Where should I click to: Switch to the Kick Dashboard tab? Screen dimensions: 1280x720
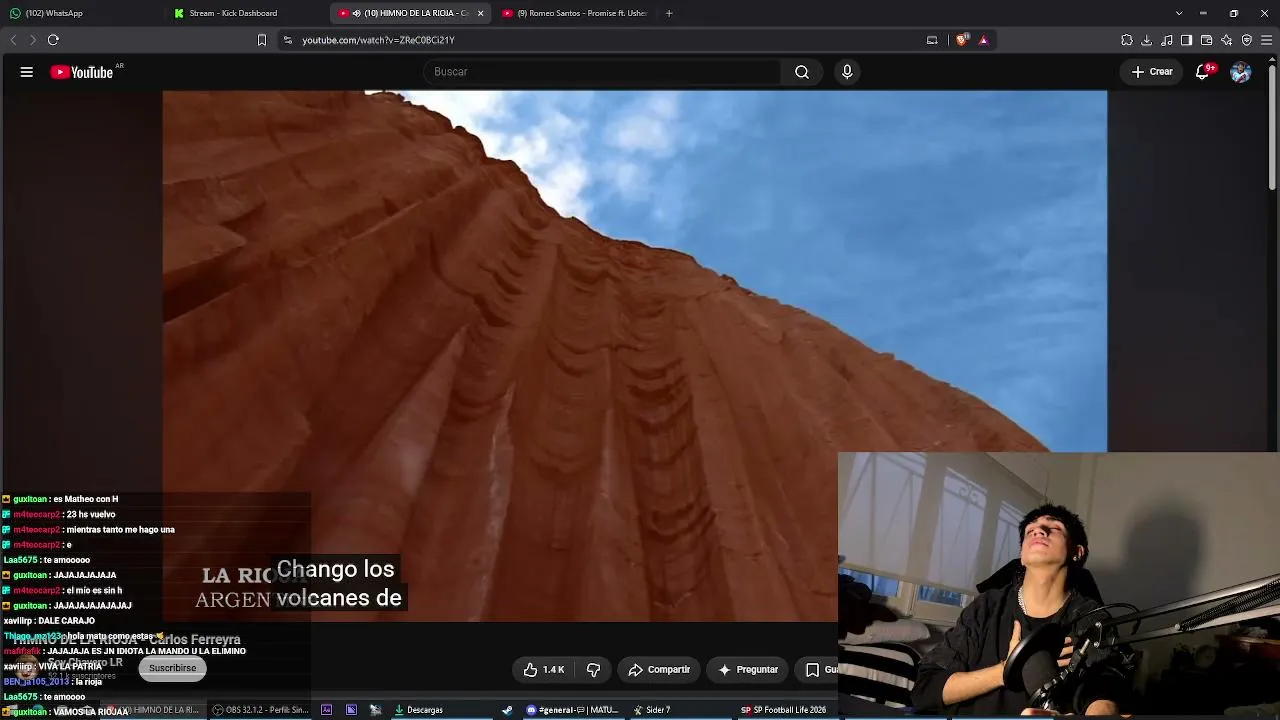(247, 13)
